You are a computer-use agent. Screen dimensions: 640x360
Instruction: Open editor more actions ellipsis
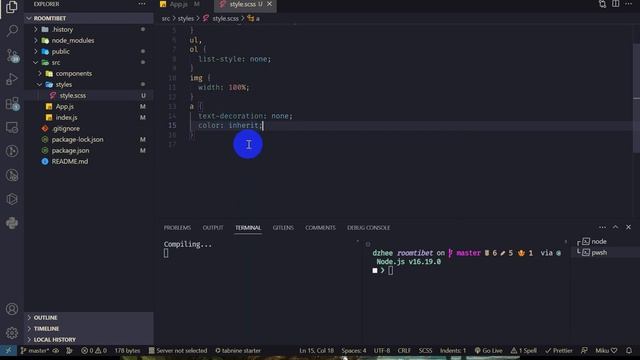(x=628, y=4)
